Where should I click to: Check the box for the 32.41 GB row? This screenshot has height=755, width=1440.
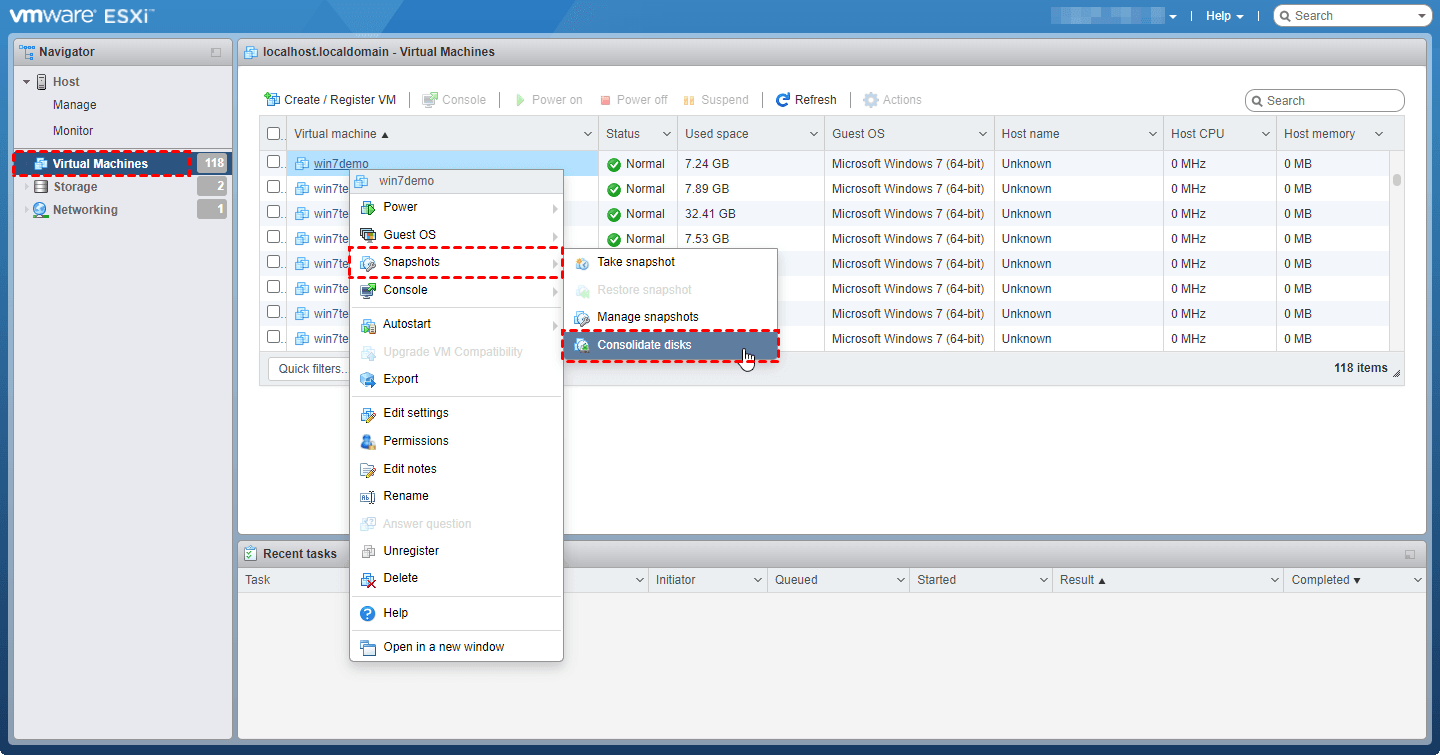point(274,211)
